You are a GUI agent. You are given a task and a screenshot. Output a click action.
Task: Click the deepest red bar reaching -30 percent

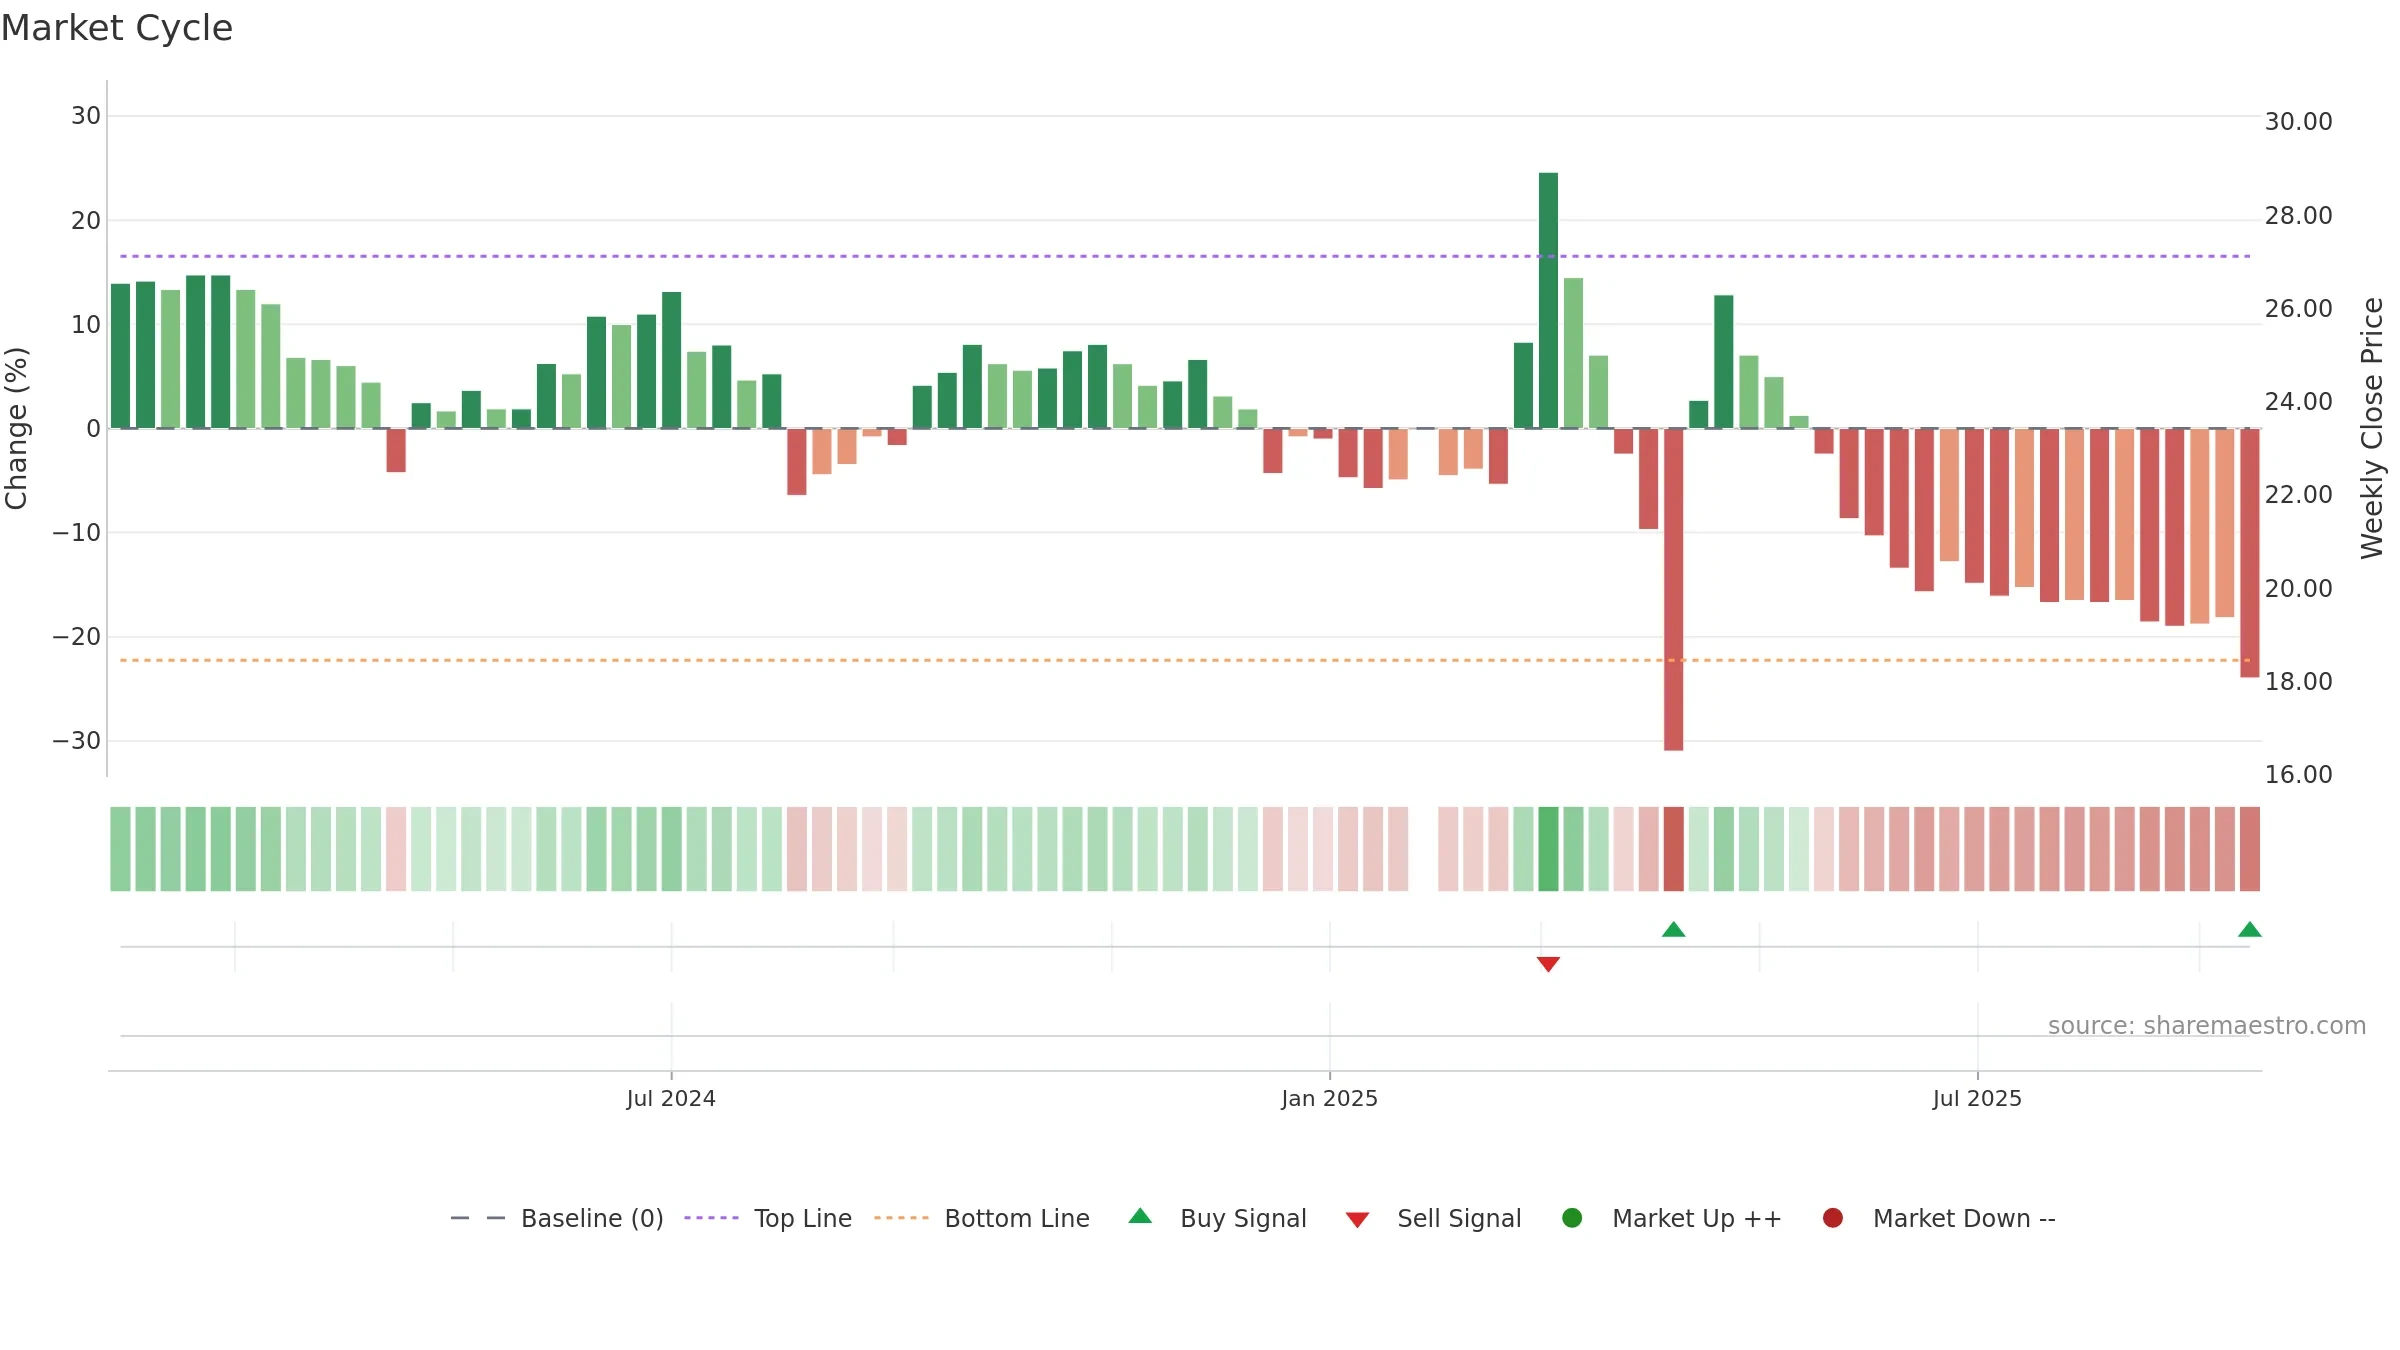point(1674,589)
